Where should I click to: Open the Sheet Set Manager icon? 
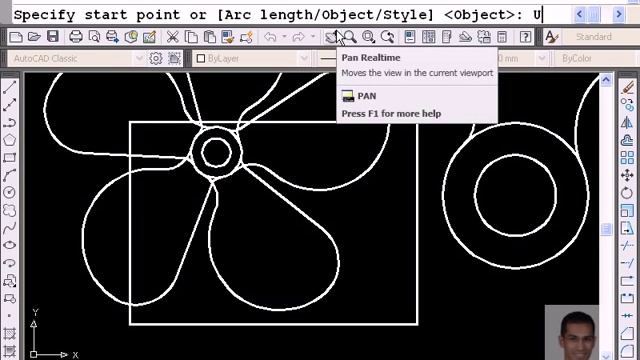click(x=465, y=37)
